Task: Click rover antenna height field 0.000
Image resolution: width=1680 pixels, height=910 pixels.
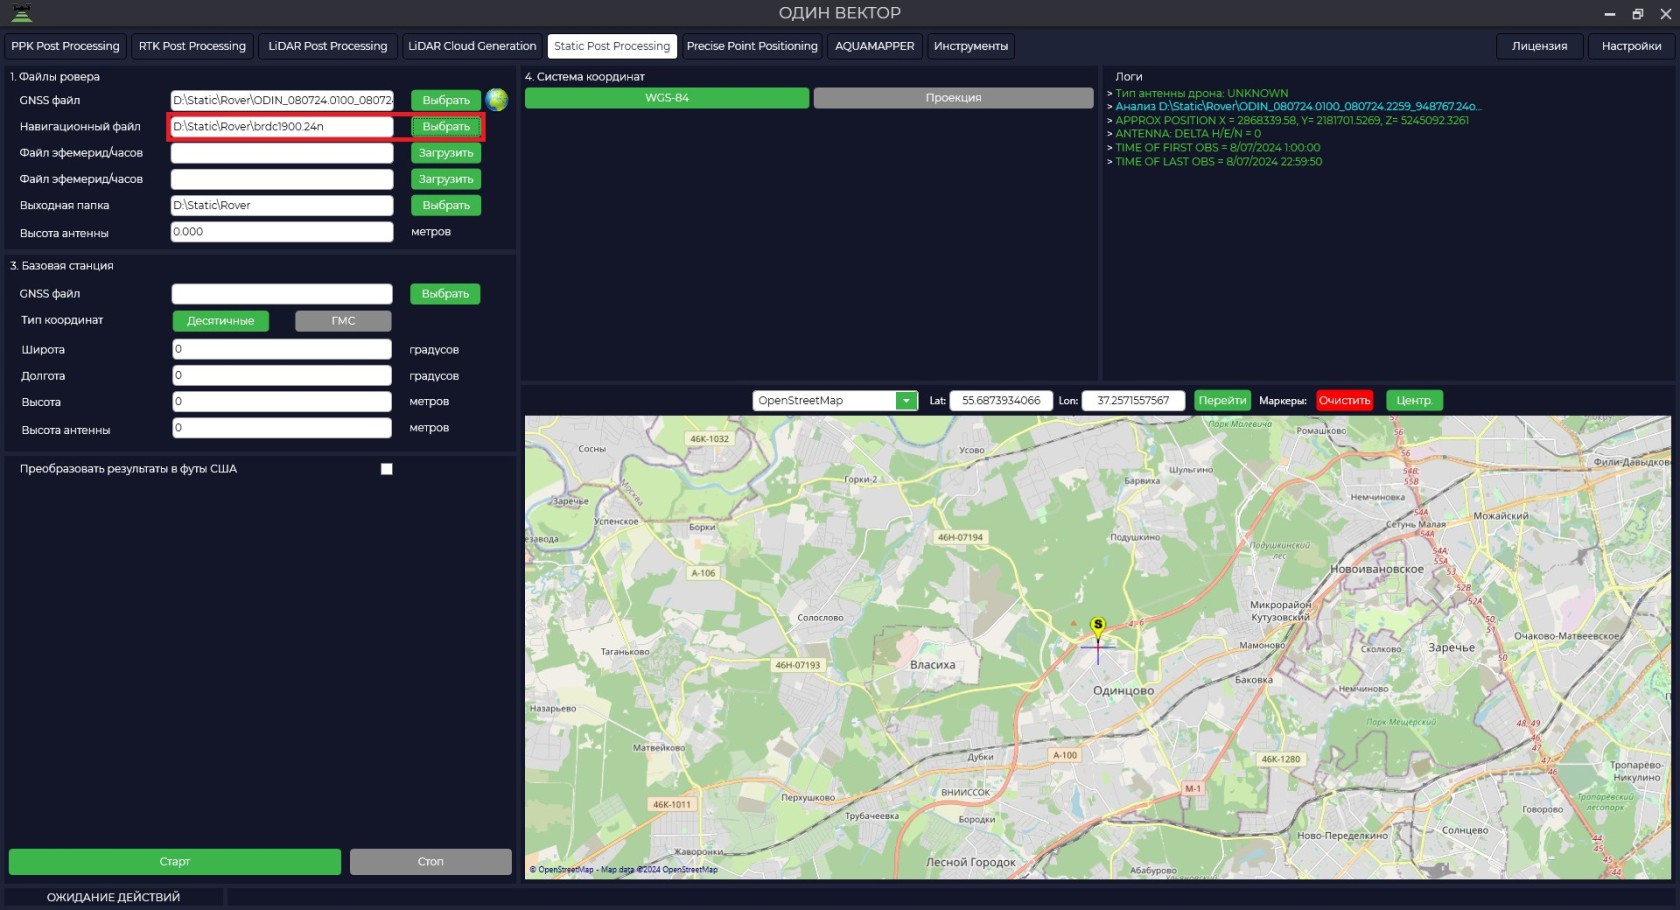Action: point(282,232)
